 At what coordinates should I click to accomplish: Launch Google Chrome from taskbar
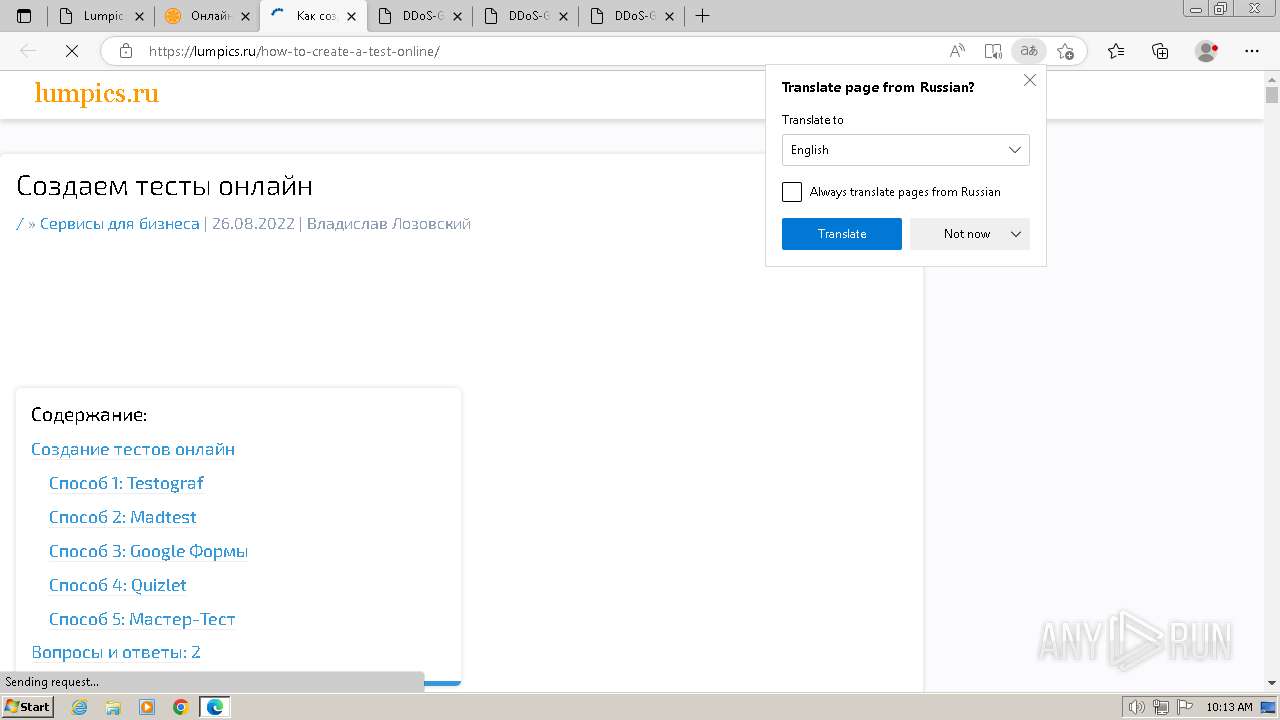coord(180,707)
